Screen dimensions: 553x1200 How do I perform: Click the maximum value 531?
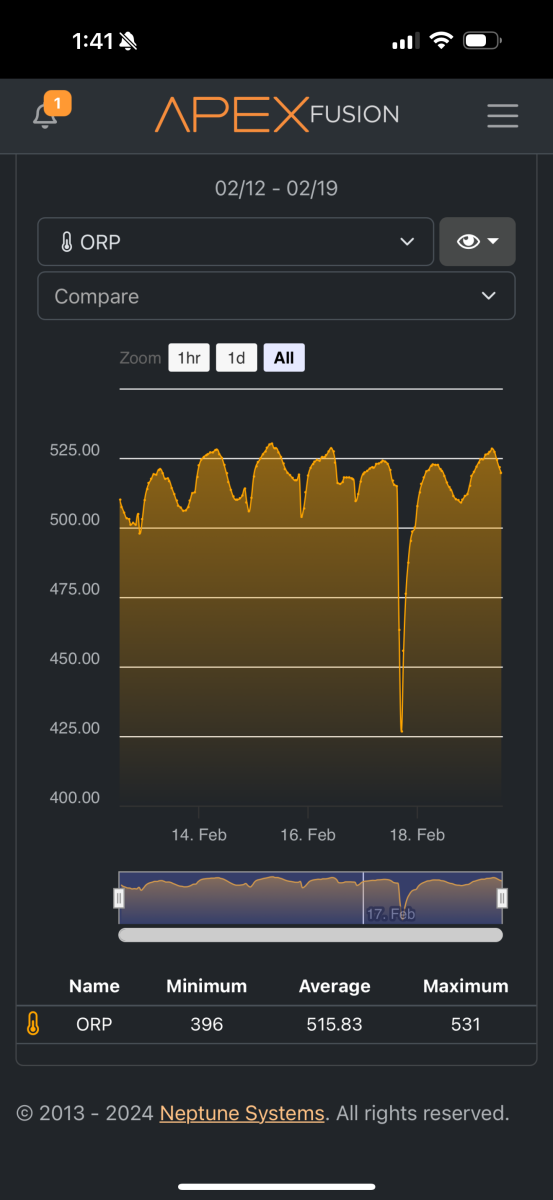pos(465,1025)
